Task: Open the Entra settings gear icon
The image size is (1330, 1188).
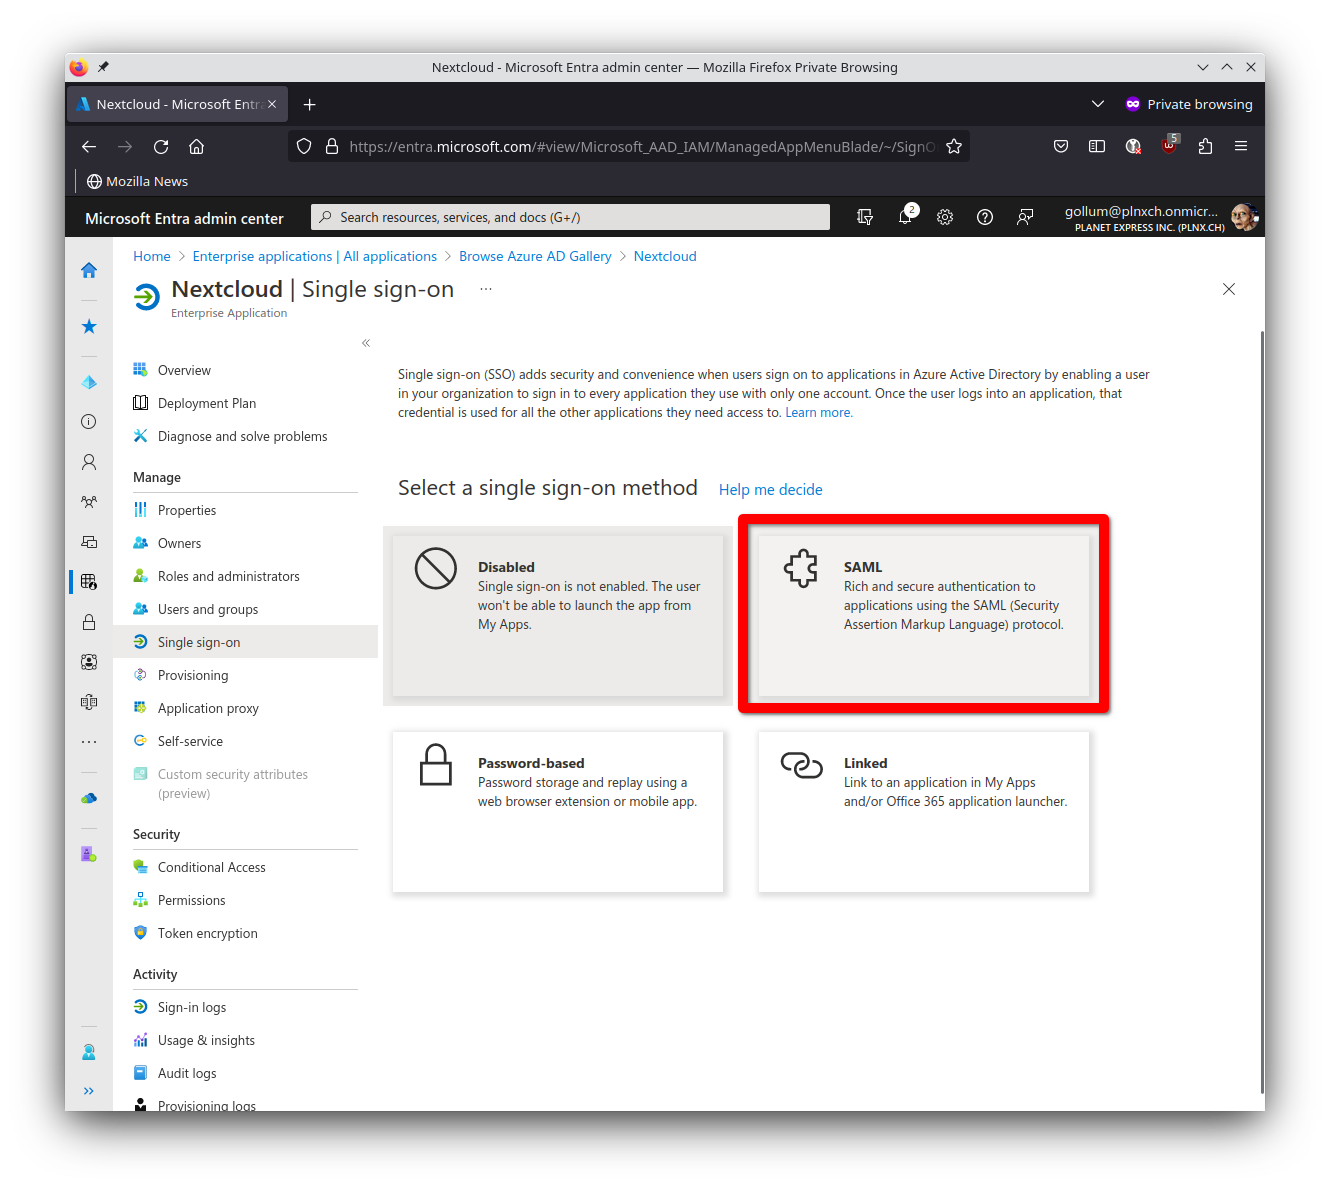Action: 945,217
